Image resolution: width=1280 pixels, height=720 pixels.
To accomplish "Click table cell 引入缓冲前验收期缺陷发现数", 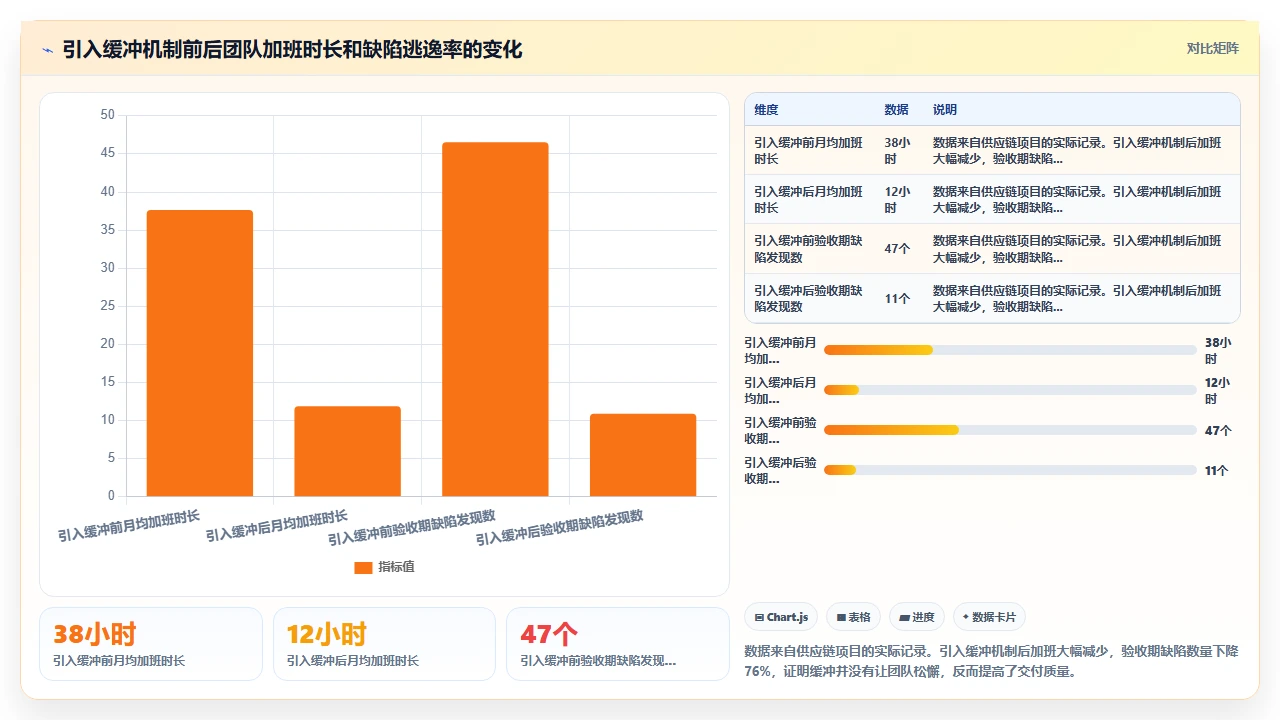I will coord(809,249).
